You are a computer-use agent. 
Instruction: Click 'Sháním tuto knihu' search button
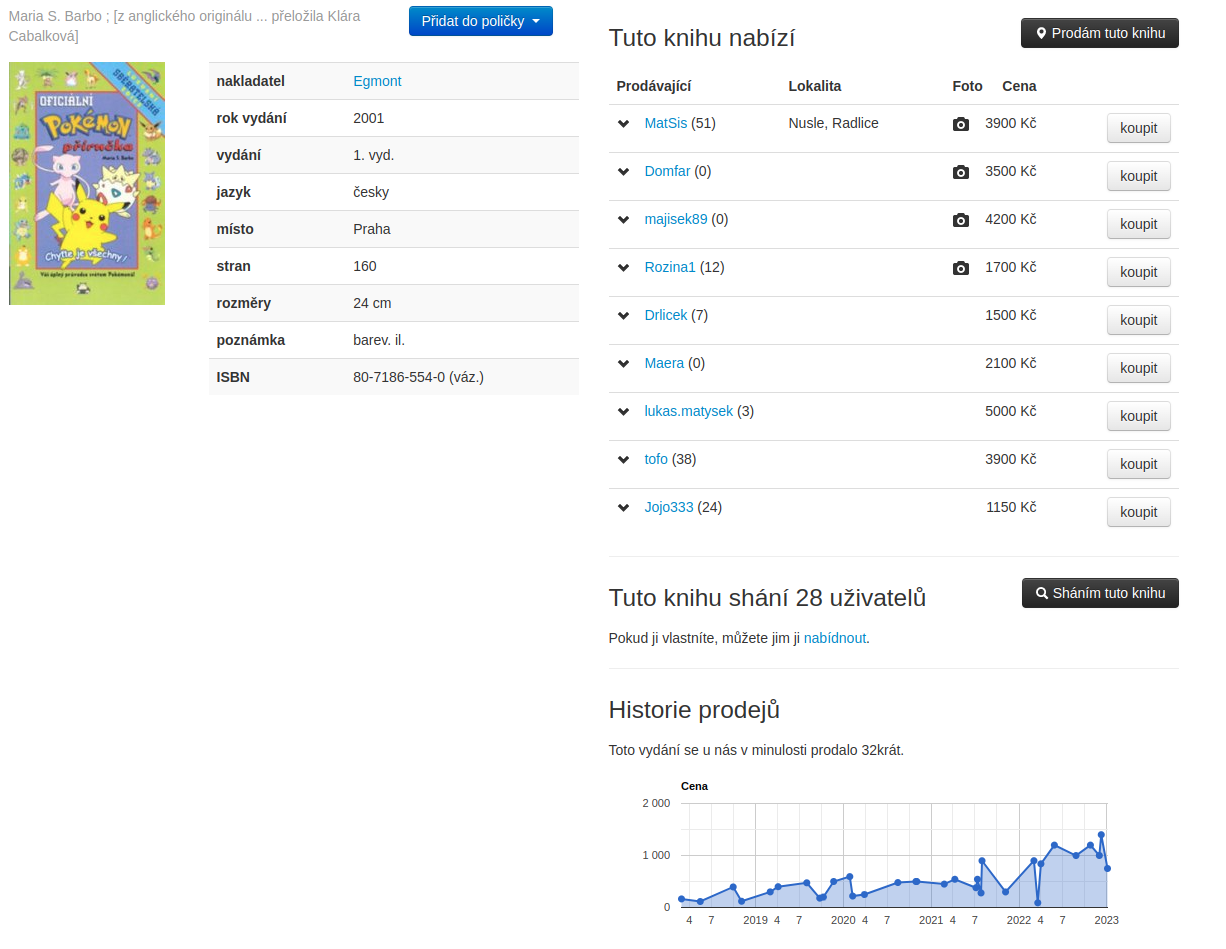coord(1099,593)
